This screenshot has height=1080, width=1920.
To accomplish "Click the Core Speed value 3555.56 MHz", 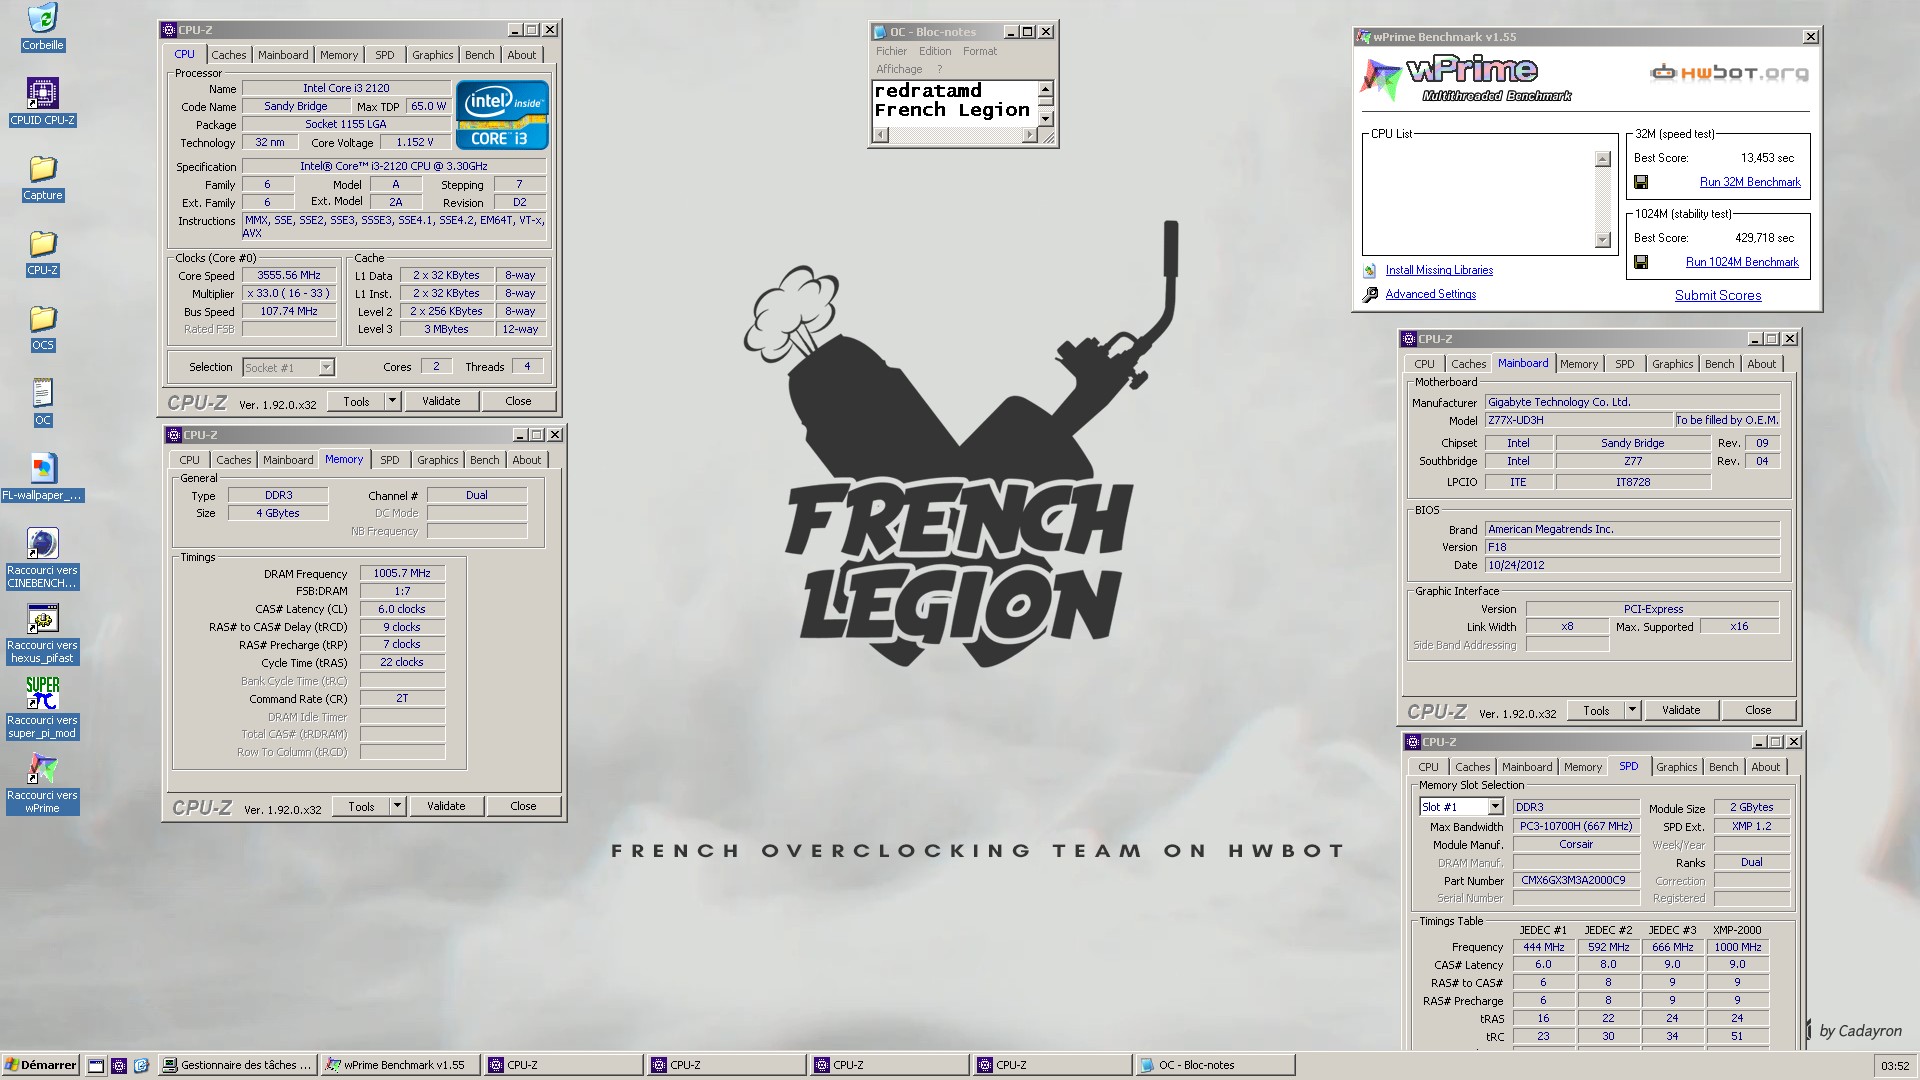I will [289, 276].
